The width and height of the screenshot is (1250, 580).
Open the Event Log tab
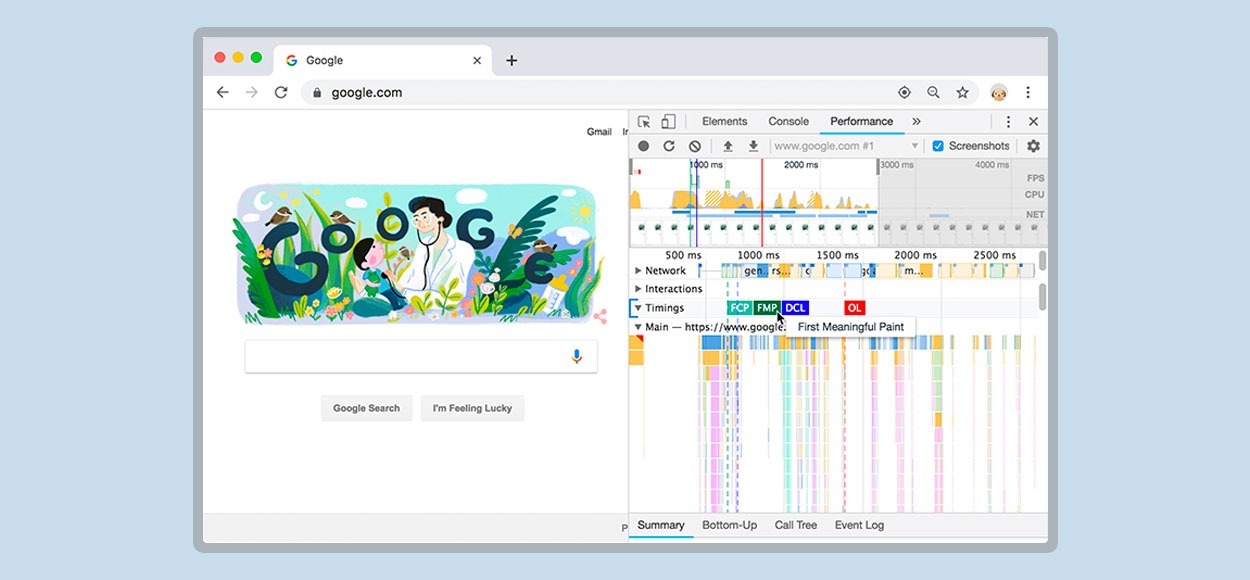click(860, 525)
